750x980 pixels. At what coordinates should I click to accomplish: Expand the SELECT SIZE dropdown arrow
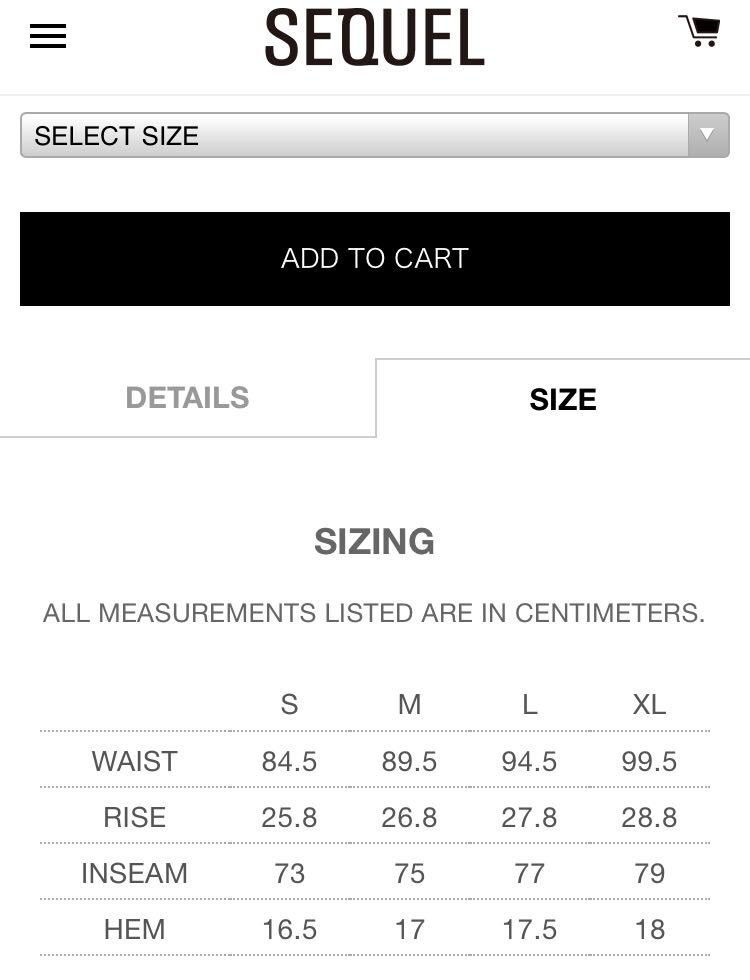click(708, 135)
